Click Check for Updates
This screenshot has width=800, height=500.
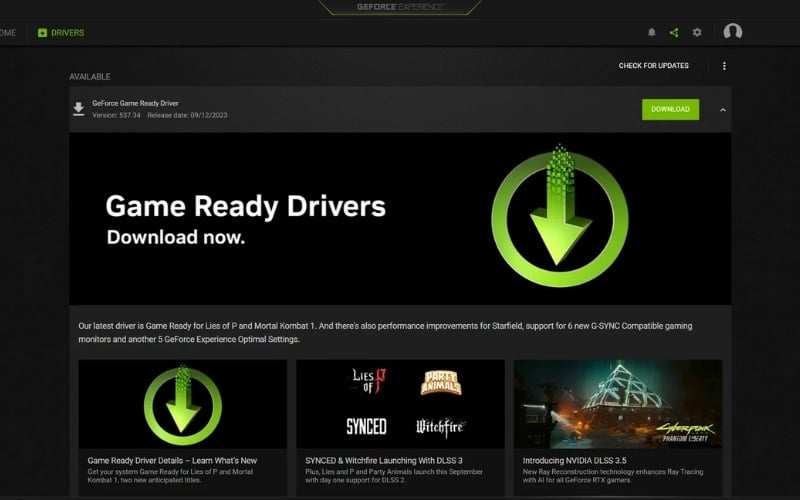pos(654,66)
